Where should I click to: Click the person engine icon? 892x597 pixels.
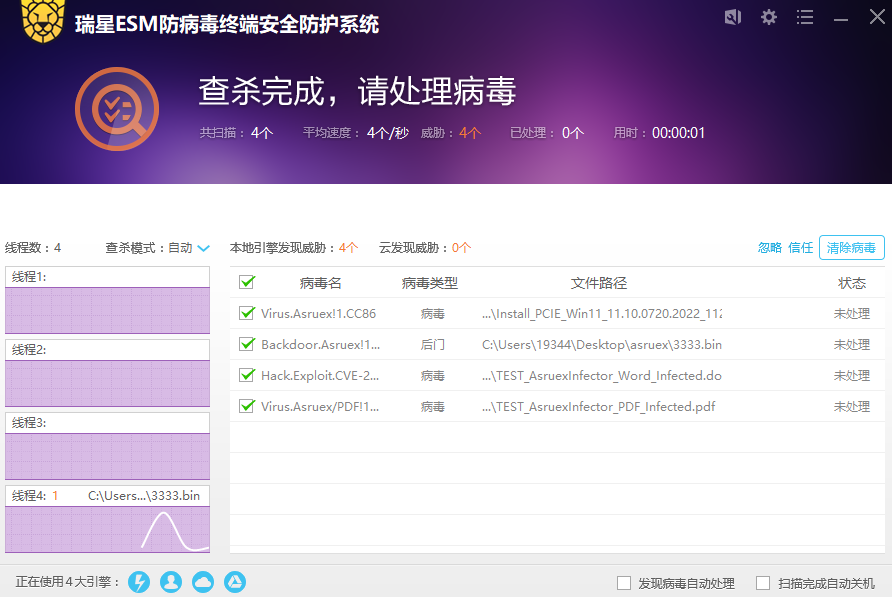[x=171, y=582]
